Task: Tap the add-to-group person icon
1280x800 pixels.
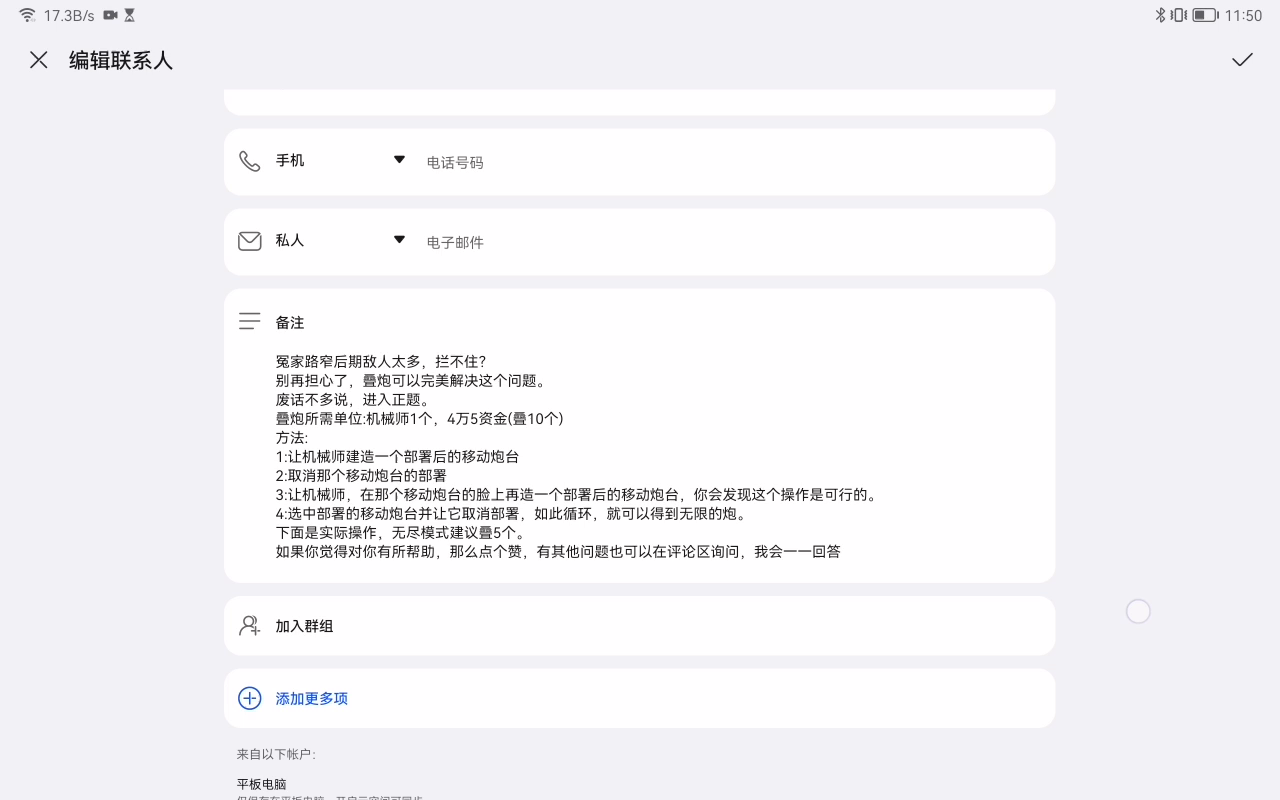Action: pos(249,626)
